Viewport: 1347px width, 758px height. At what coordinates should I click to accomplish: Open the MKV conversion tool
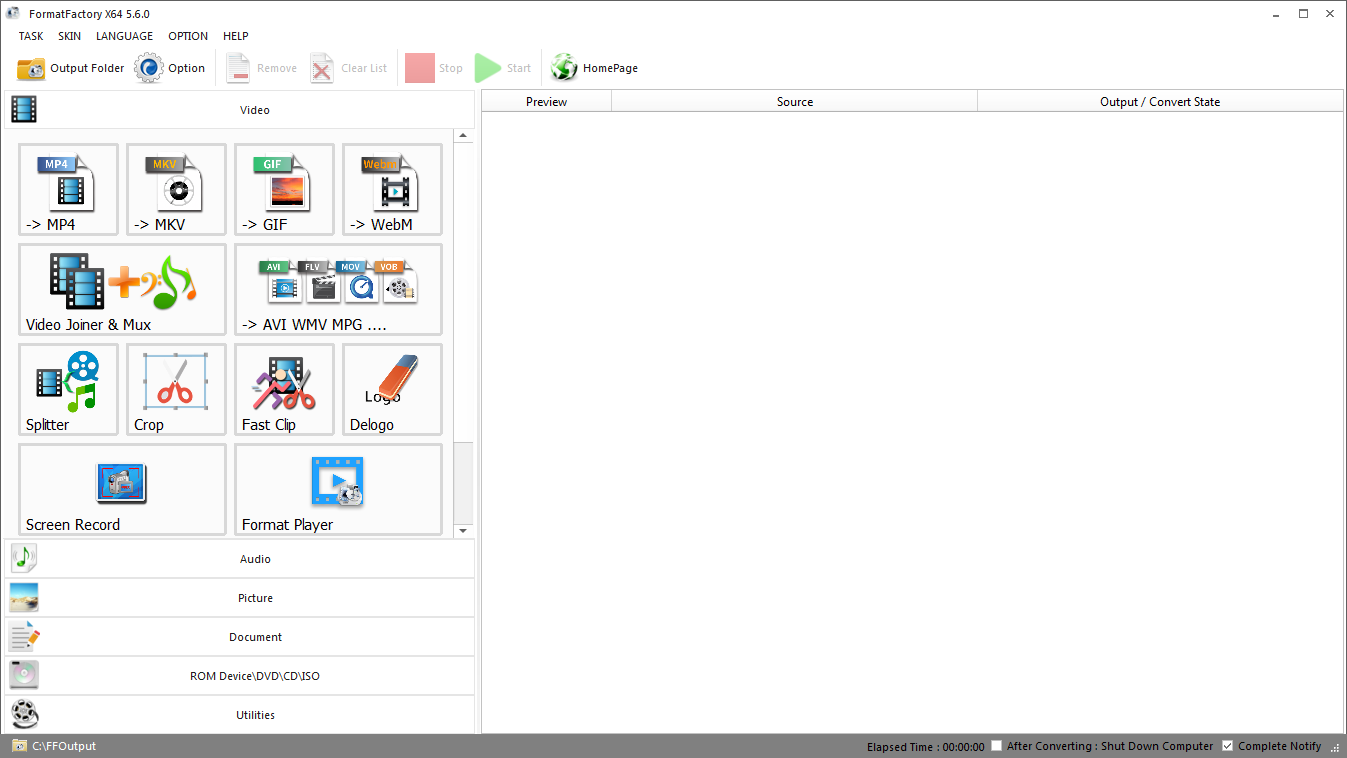point(176,190)
